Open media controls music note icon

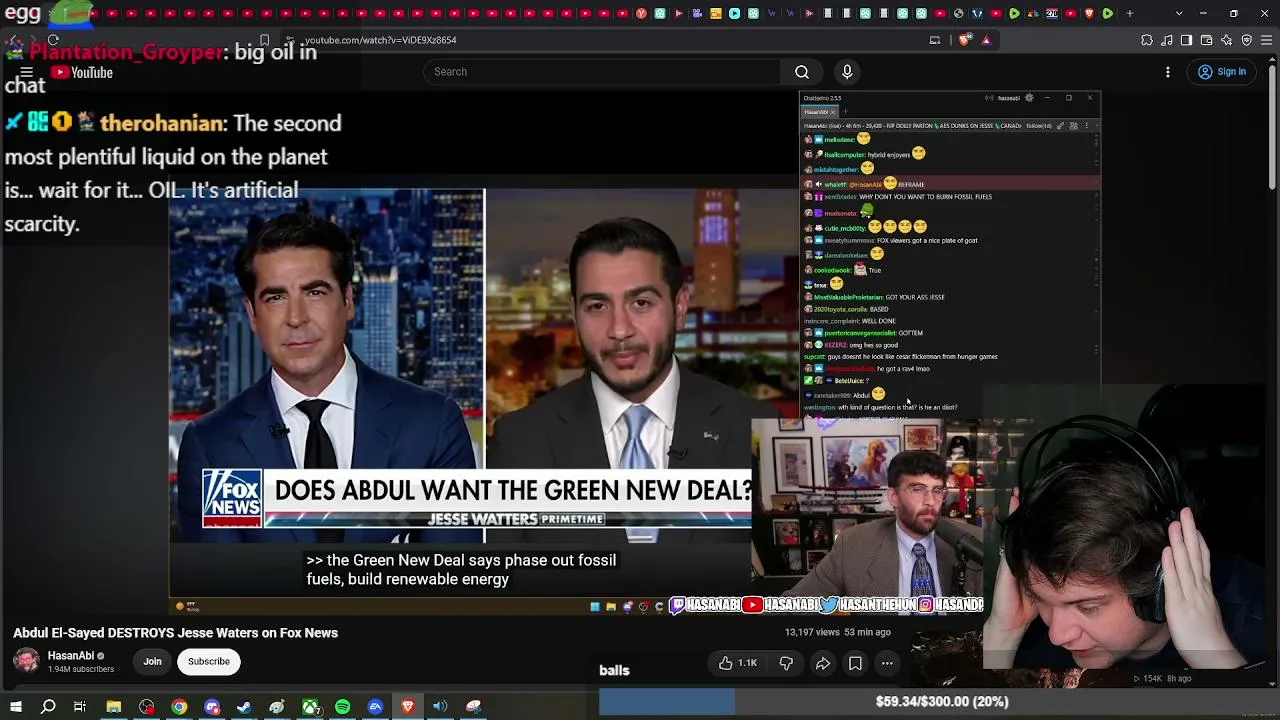click(1167, 40)
